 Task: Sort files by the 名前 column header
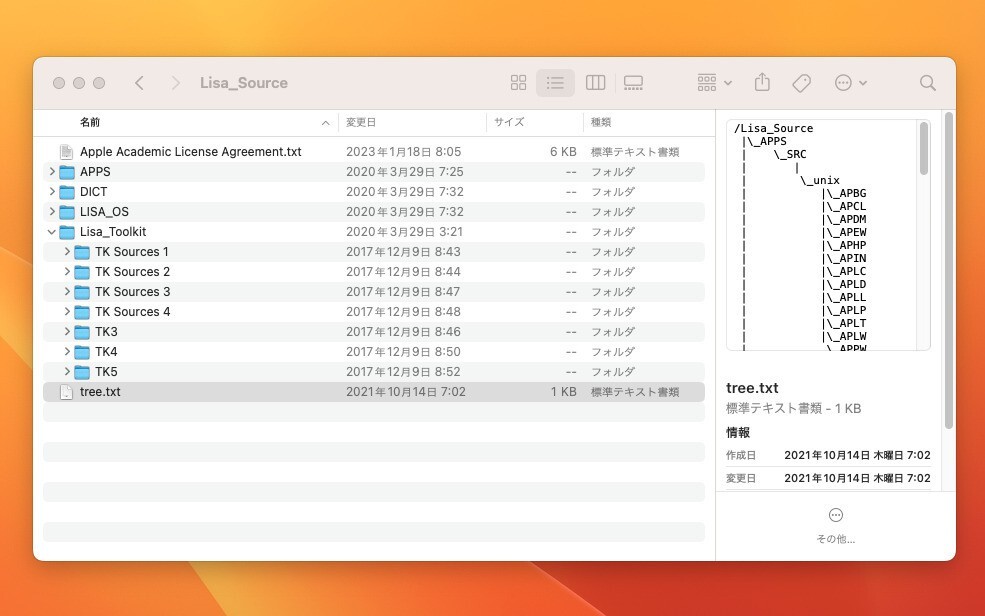(89, 122)
